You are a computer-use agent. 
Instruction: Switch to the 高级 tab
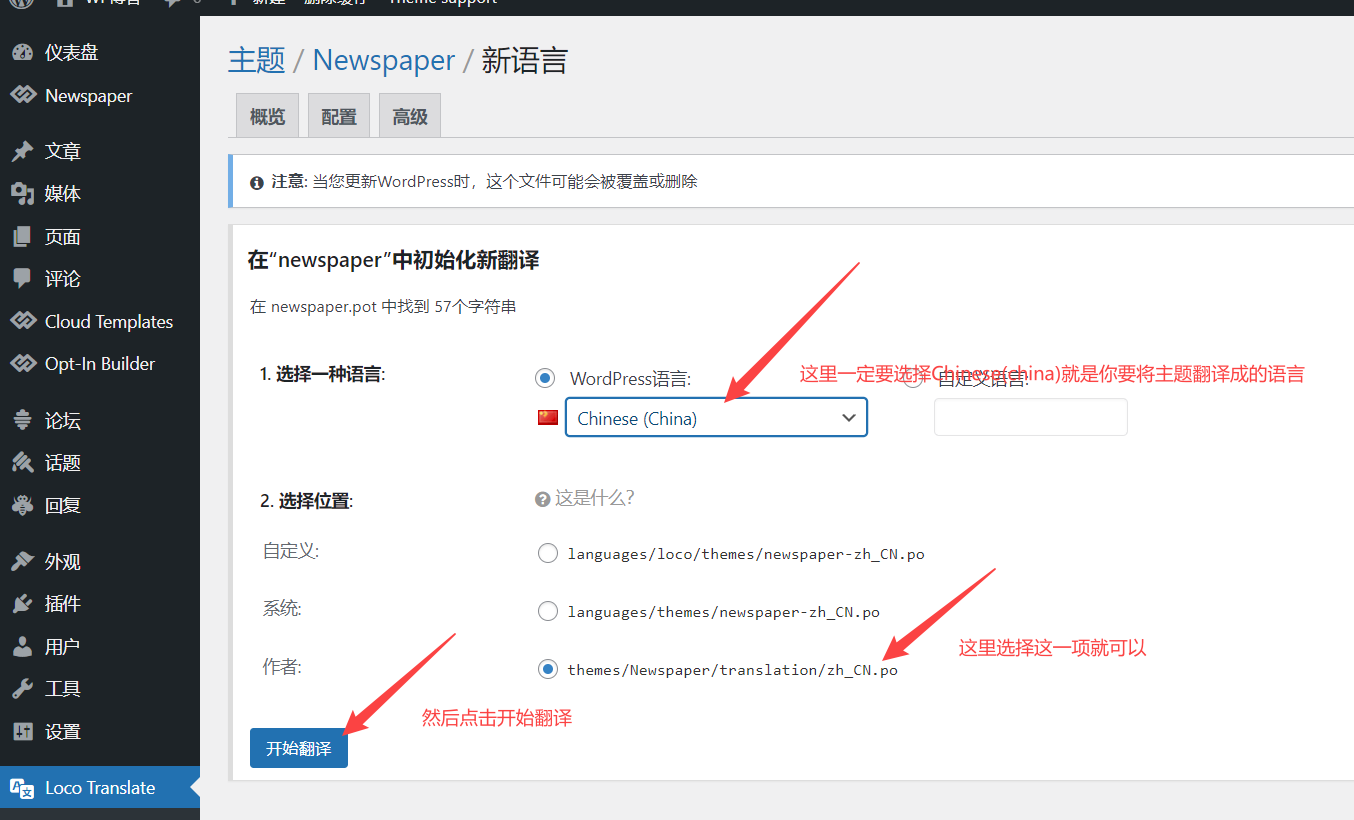410,116
